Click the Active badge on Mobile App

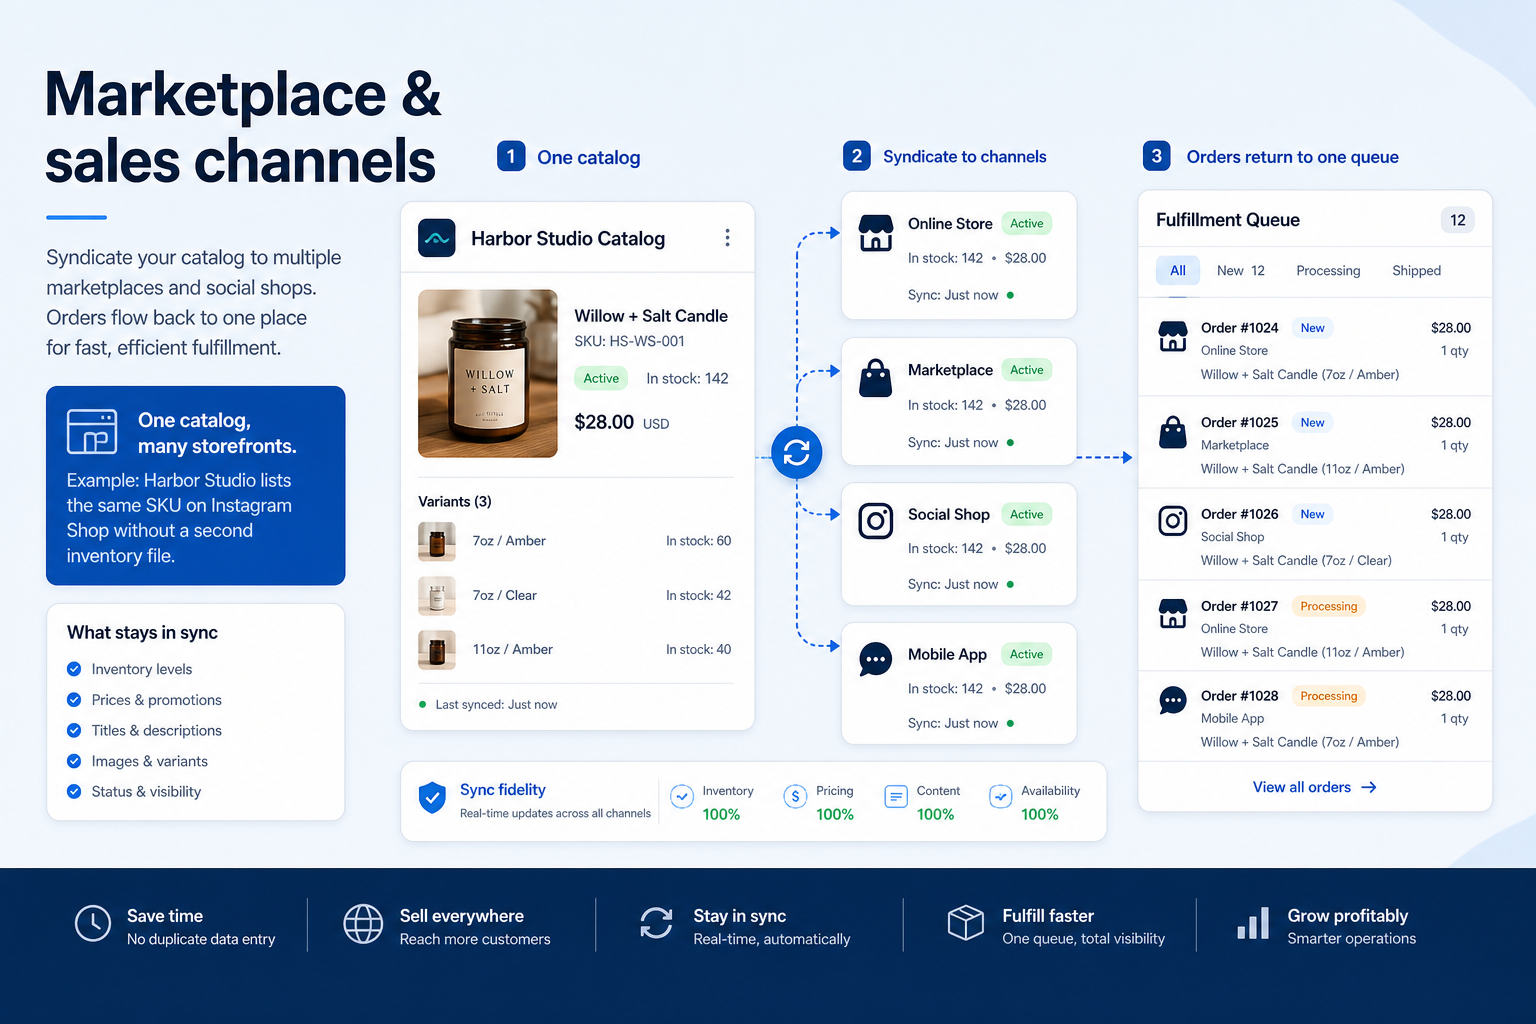click(1026, 654)
